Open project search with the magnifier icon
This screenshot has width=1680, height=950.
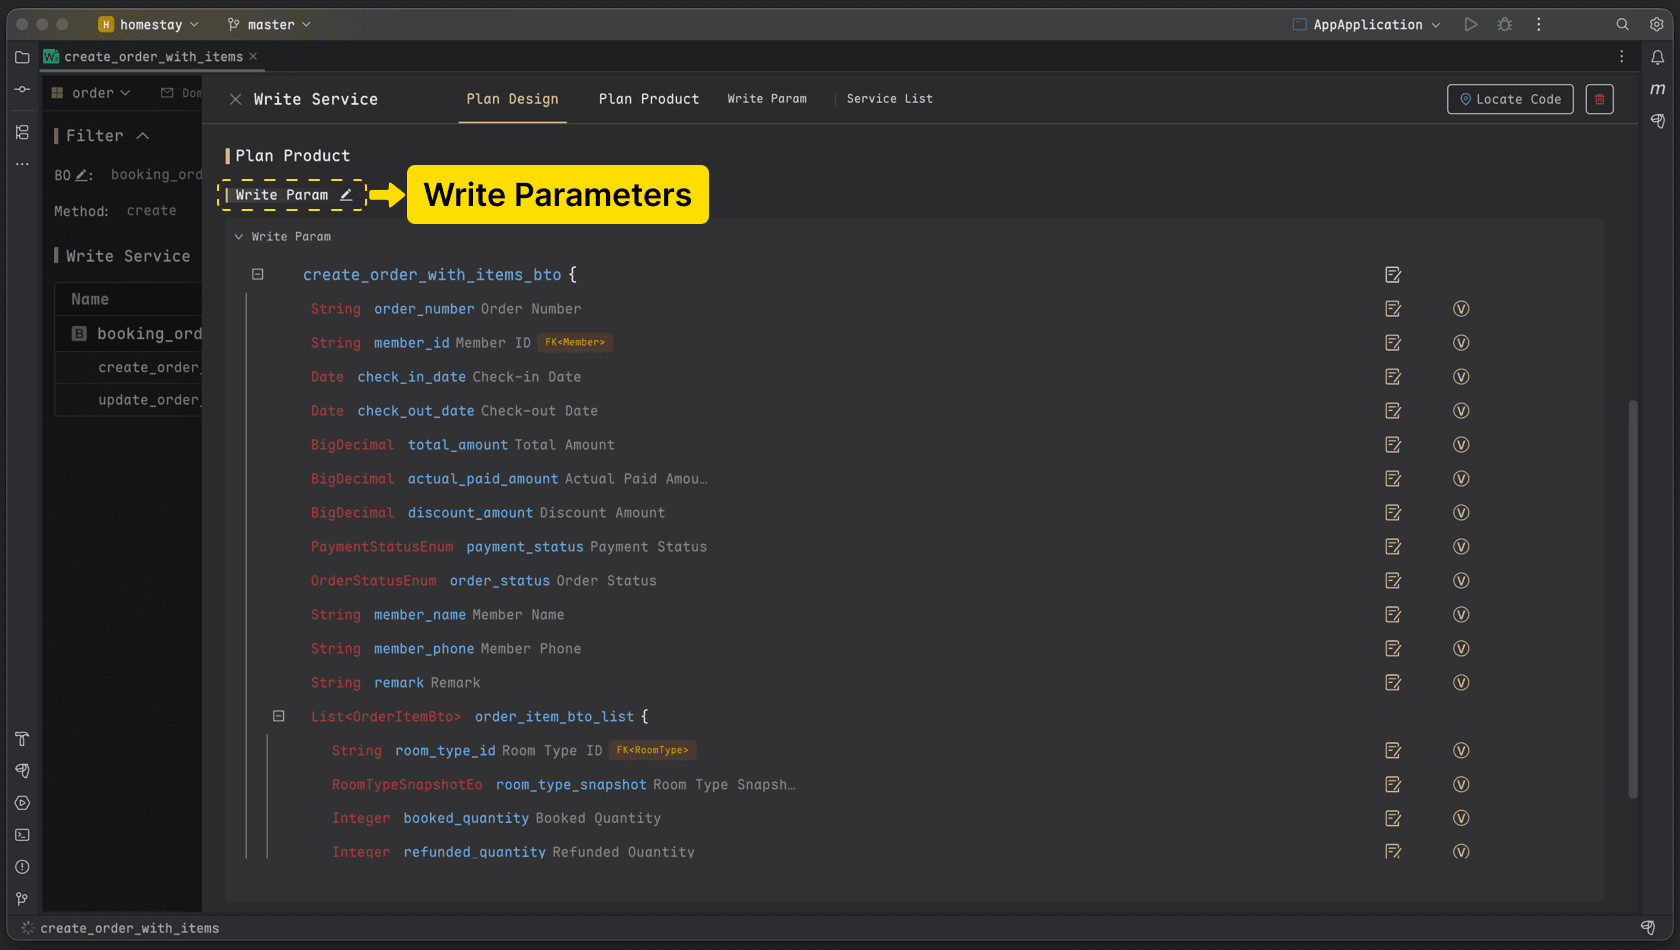tap(1622, 24)
